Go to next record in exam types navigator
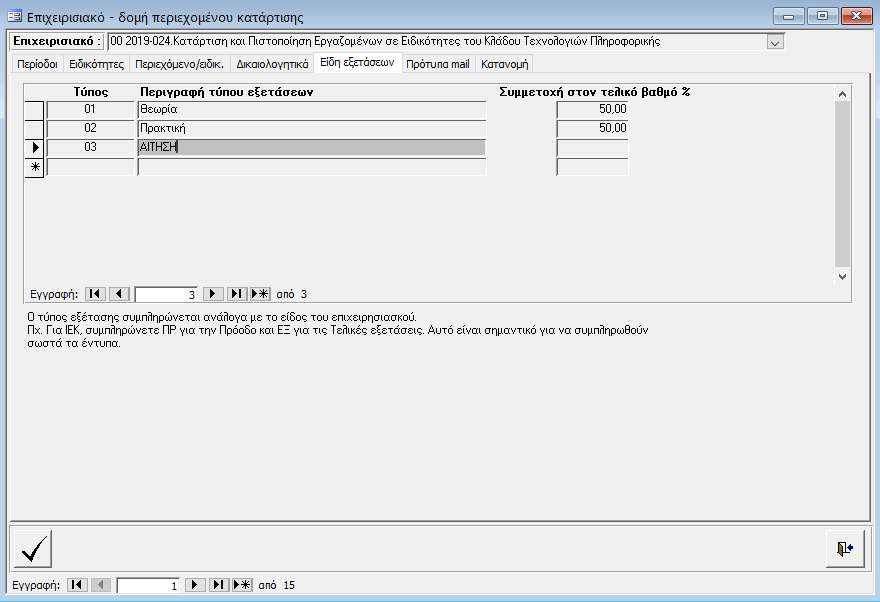Image resolution: width=880 pixels, height=602 pixels. pos(213,294)
